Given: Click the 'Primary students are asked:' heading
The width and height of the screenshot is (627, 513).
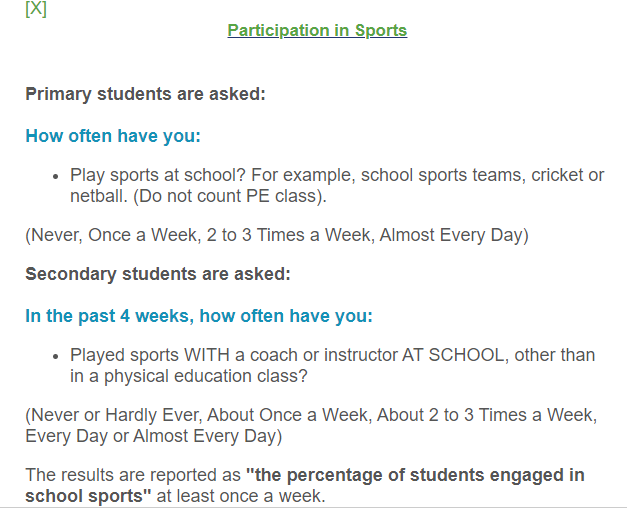Looking at the screenshot, I should coord(146,94).
